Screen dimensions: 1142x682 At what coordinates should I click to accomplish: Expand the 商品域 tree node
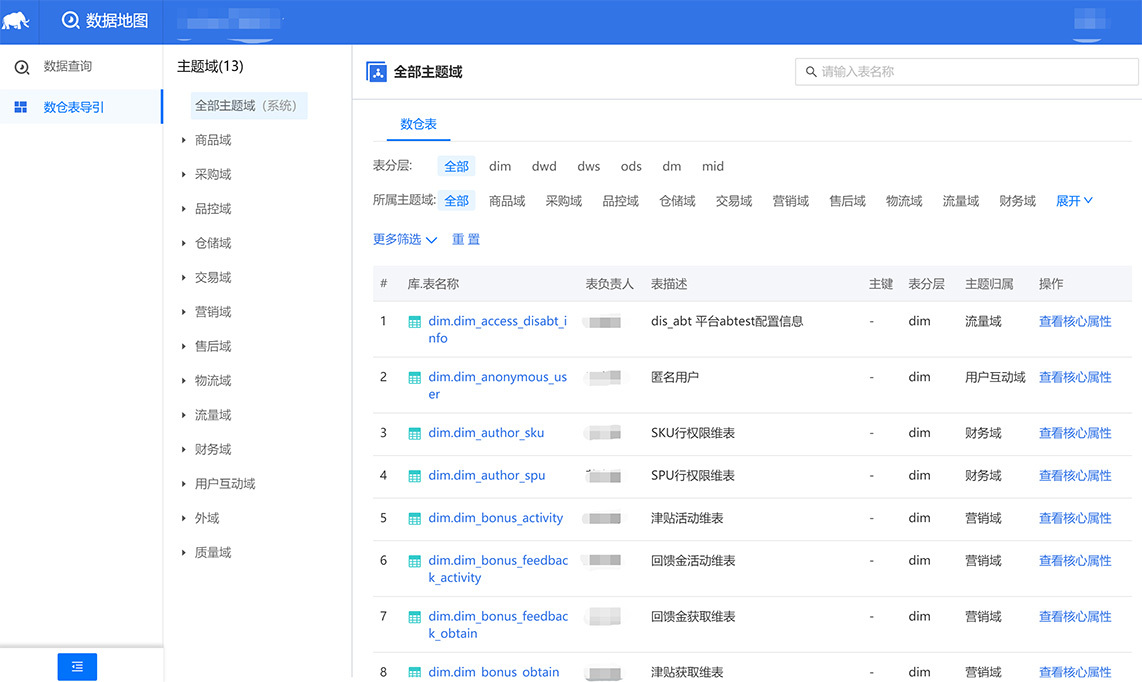(x=184, y=141)
